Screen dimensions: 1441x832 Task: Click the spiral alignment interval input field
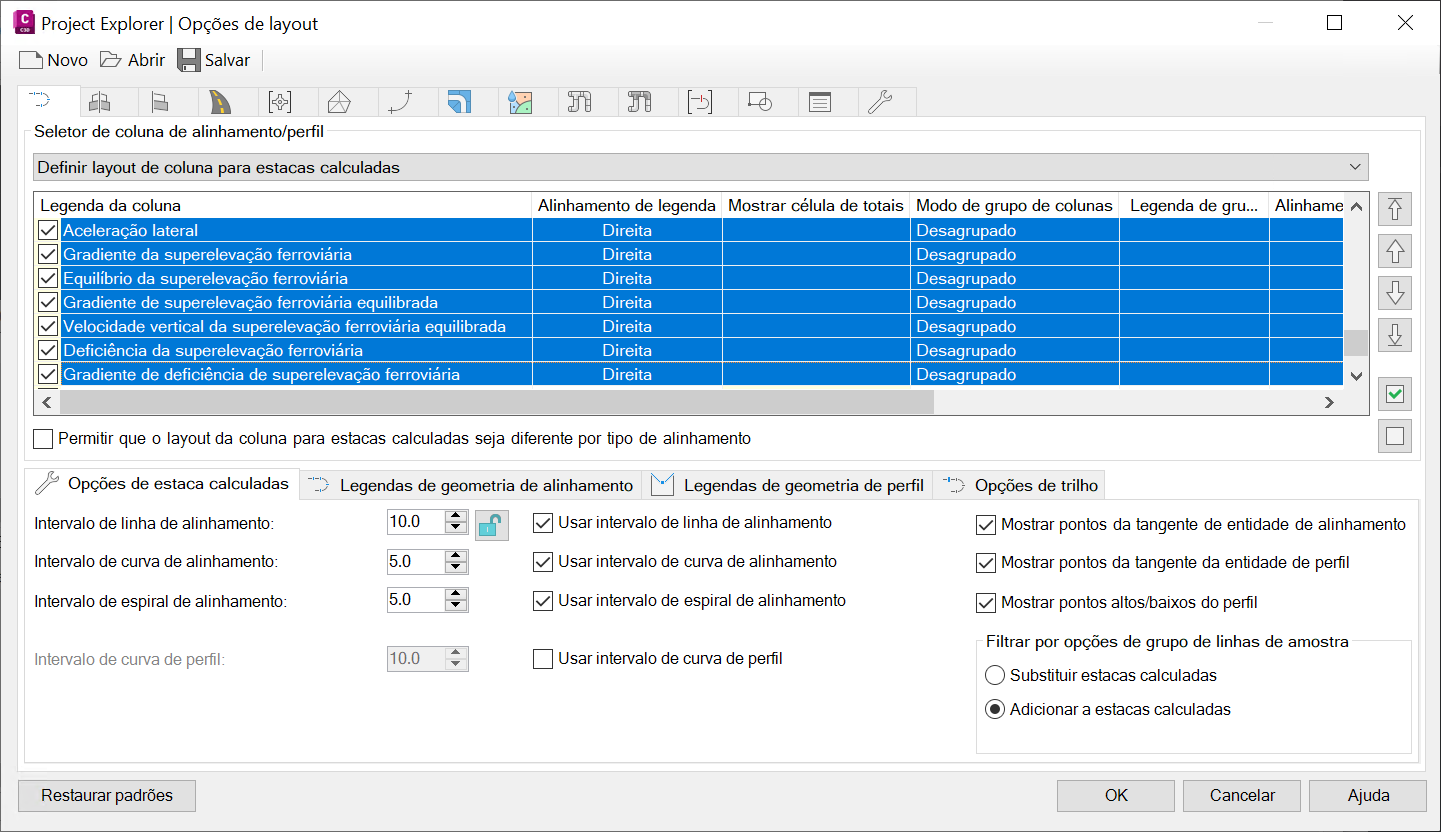tap(416, 601)
